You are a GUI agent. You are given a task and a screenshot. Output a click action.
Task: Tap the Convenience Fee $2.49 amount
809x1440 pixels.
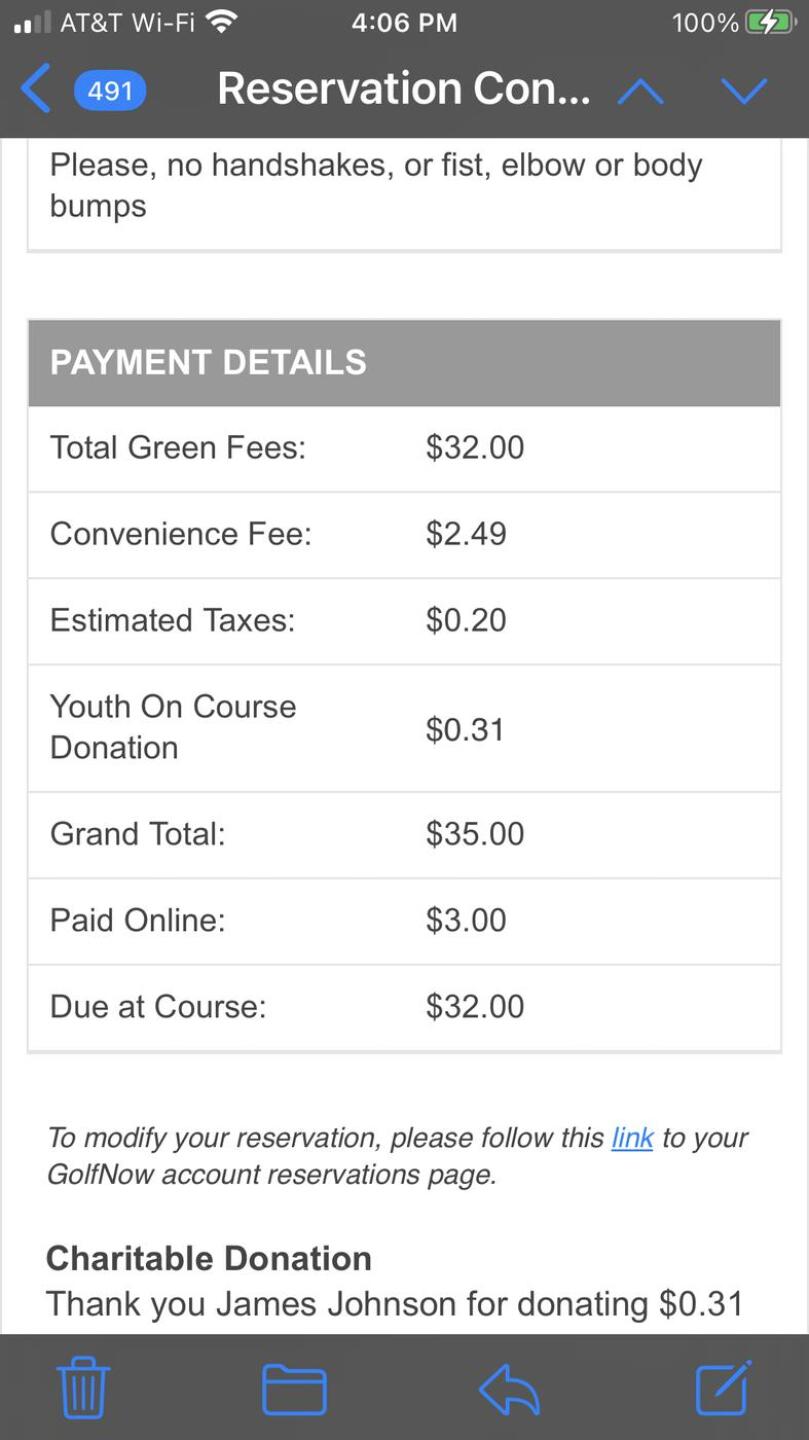click(466, 534)
